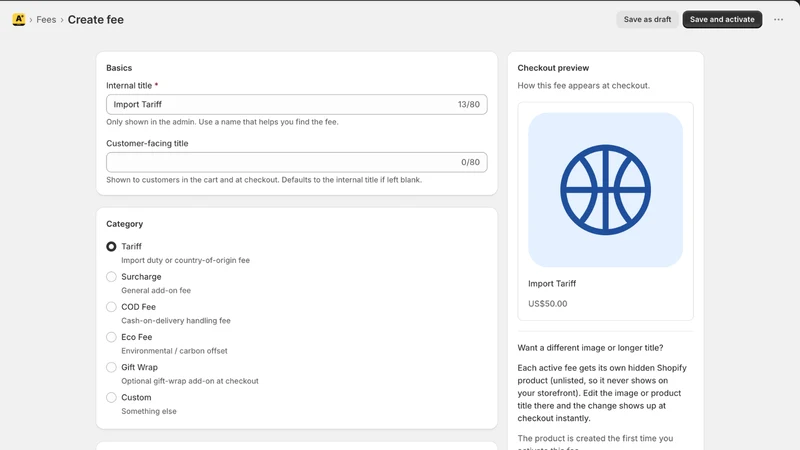Click 'Something else' description text

[148, 411]
